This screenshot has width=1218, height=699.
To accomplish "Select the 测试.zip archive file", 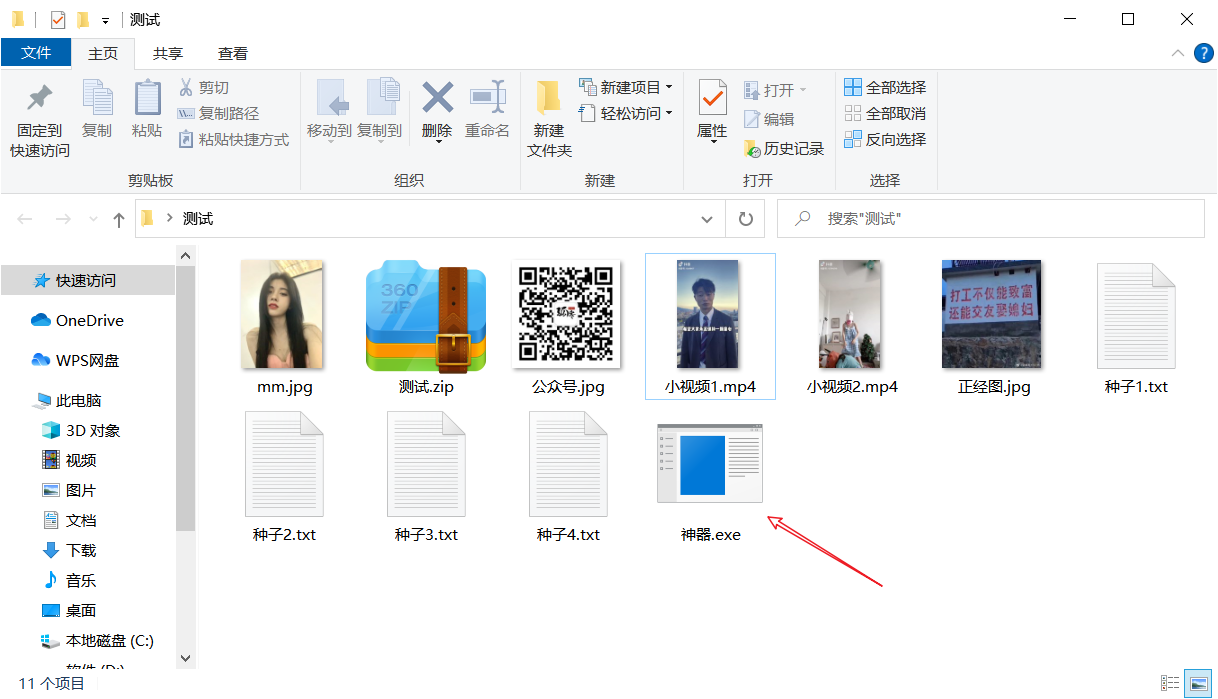I will pyautogui.click(x=426, y=315).
